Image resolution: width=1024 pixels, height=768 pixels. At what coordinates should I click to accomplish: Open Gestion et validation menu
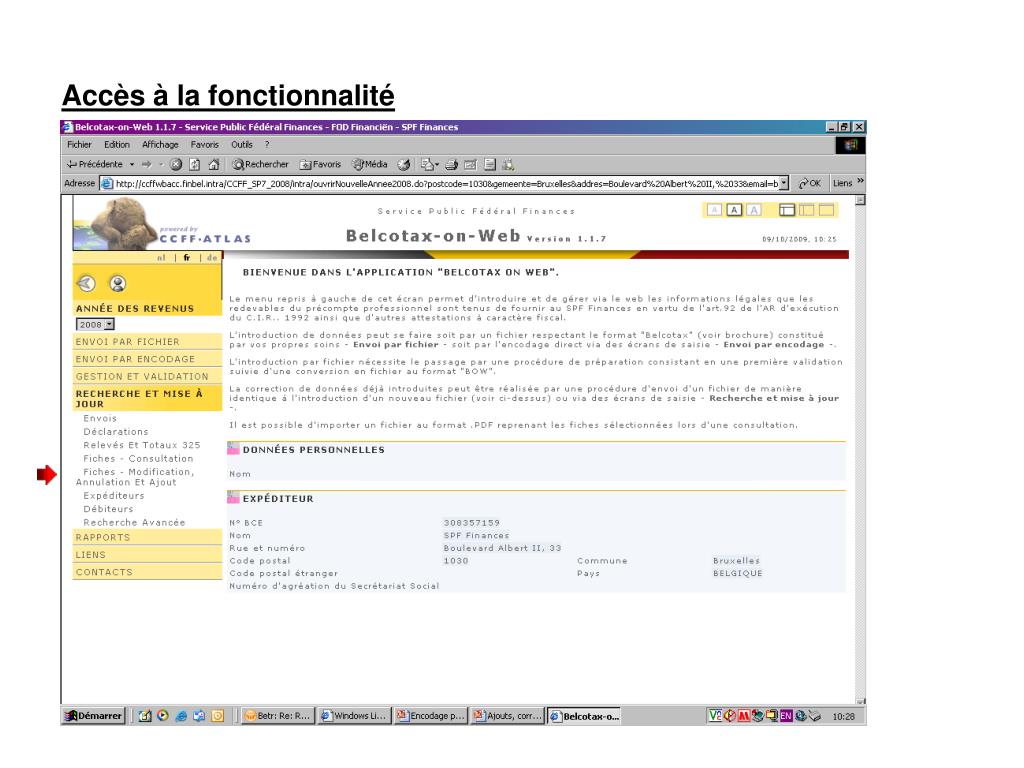[x=148, y=377]
